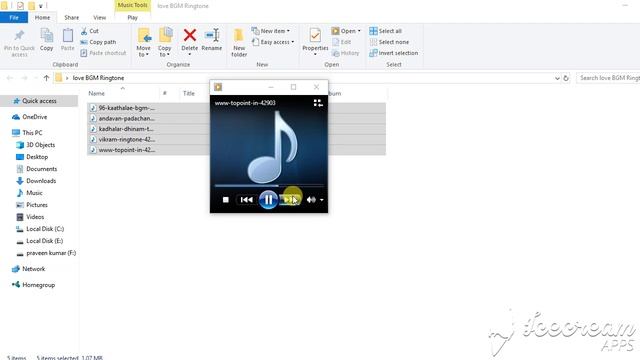Viewport: 640px width, 360px height.
Task: Click the Search love BGM Ringtone box
Action: point(608,78)
